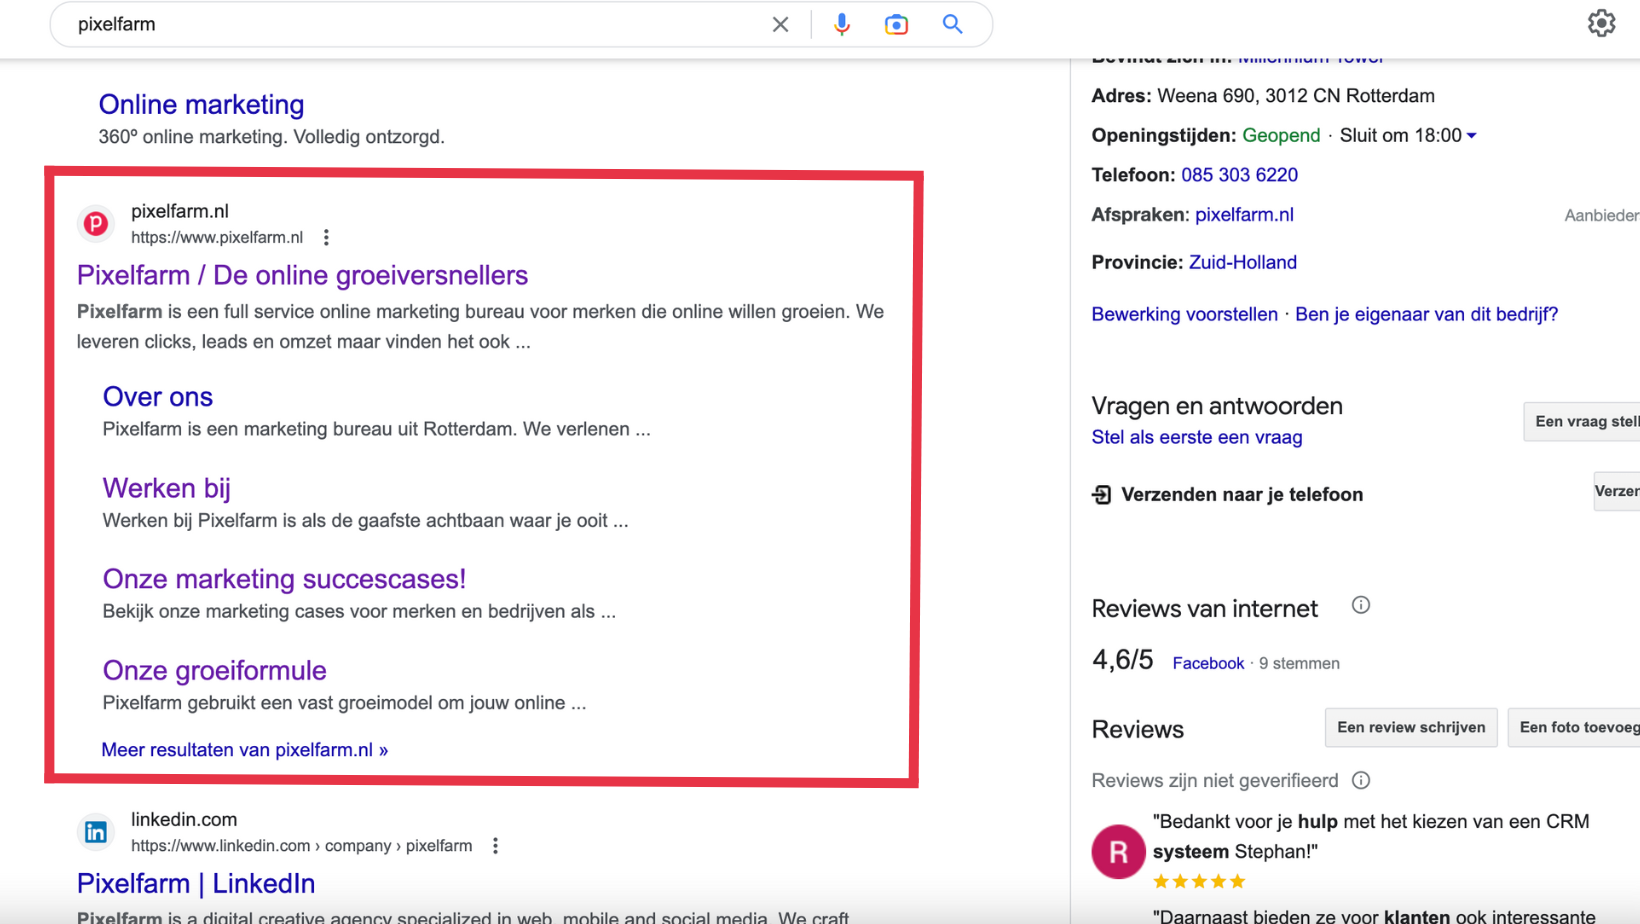Click Een review schrijven button
Screen dimensions: 1640x924
1411,727
